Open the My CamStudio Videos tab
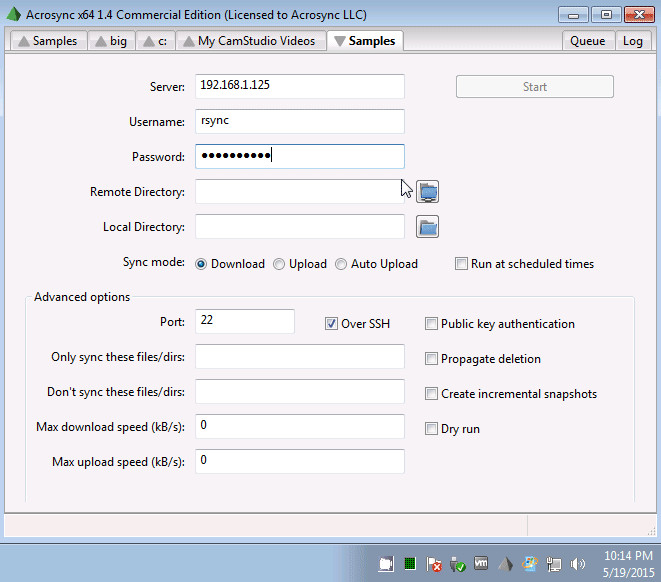 (x=250, y=41)
